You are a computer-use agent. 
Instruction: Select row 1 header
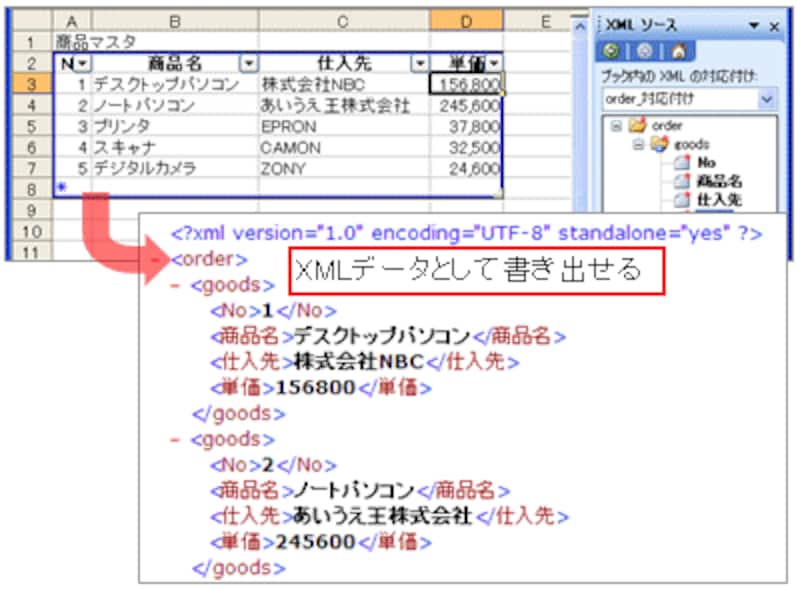pyautogui.click(x=32, y=42)
